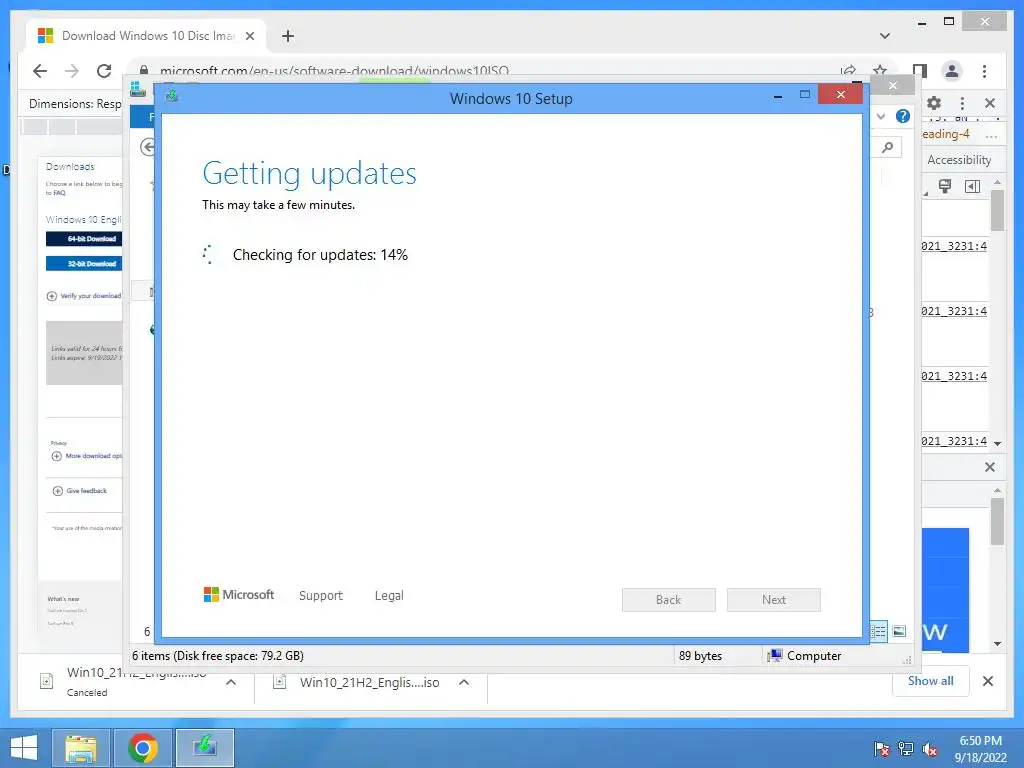Viewport: 1024px width, 768px height.
Task: Open menu for second Win10_21H2 ISO download
Action: [x=464, y=682]
